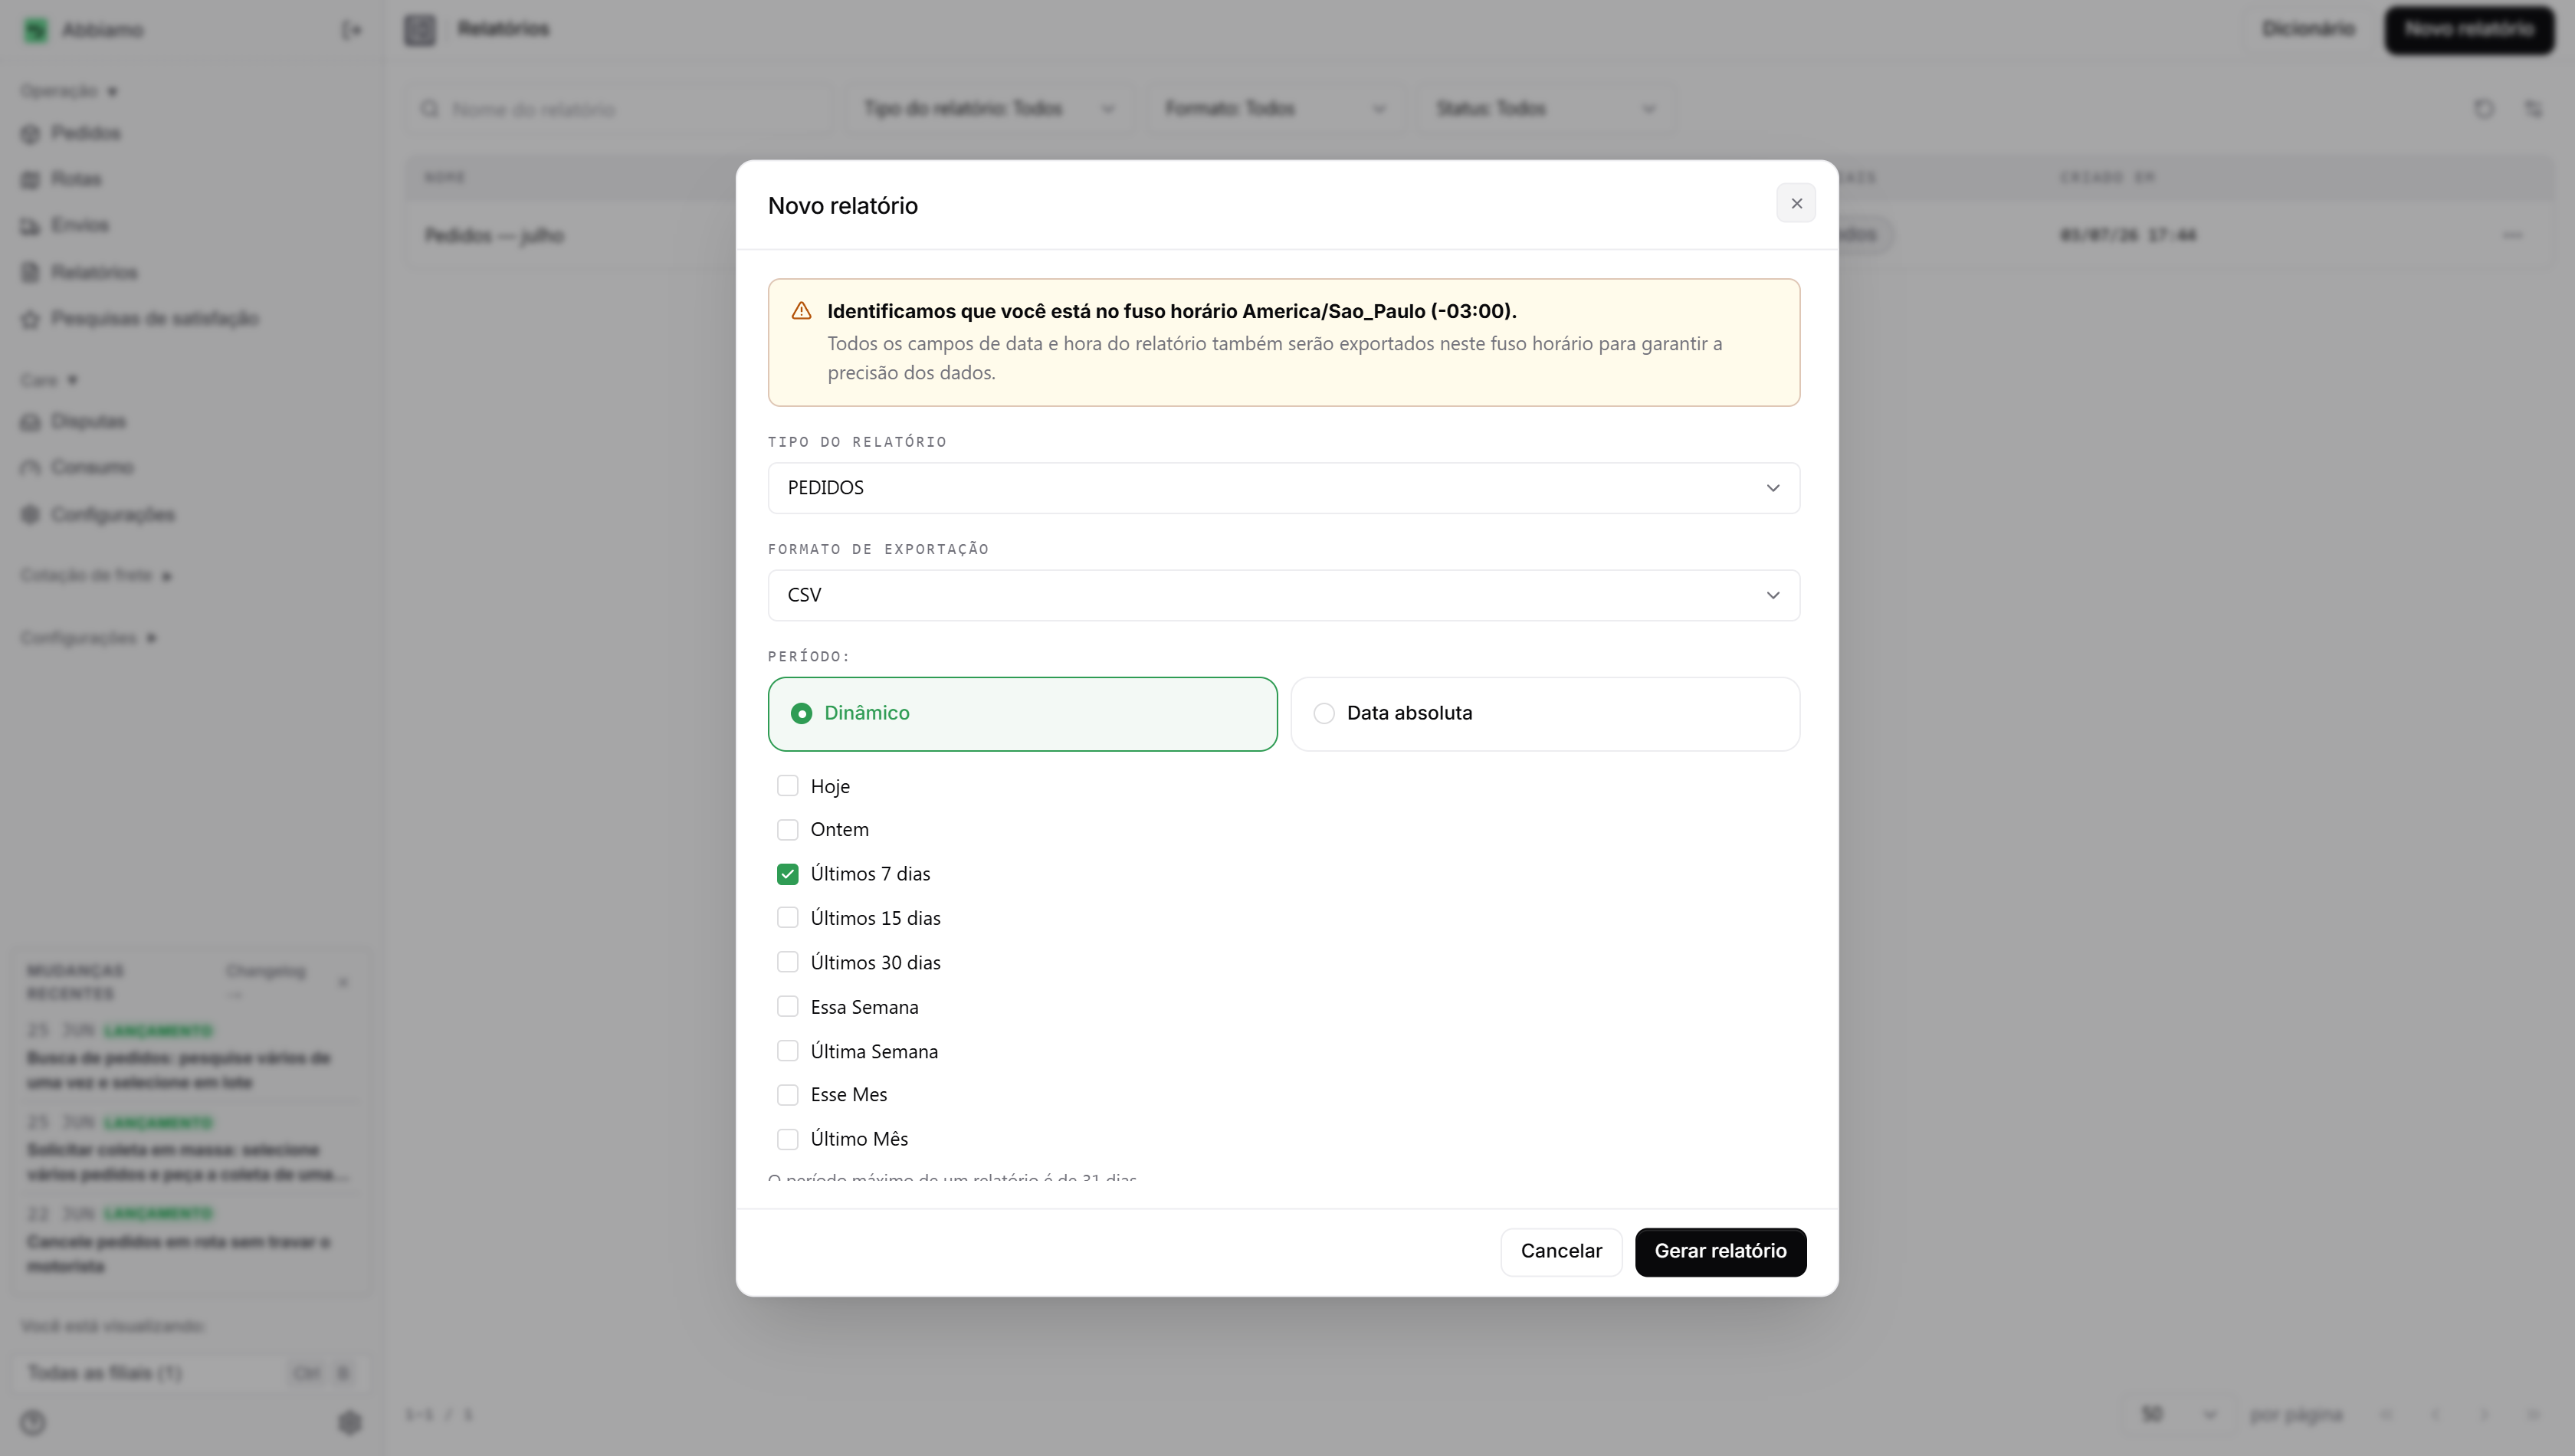Open the Changelog link in recent changes
This screenshot has height=1456, width=2575.
266,981
